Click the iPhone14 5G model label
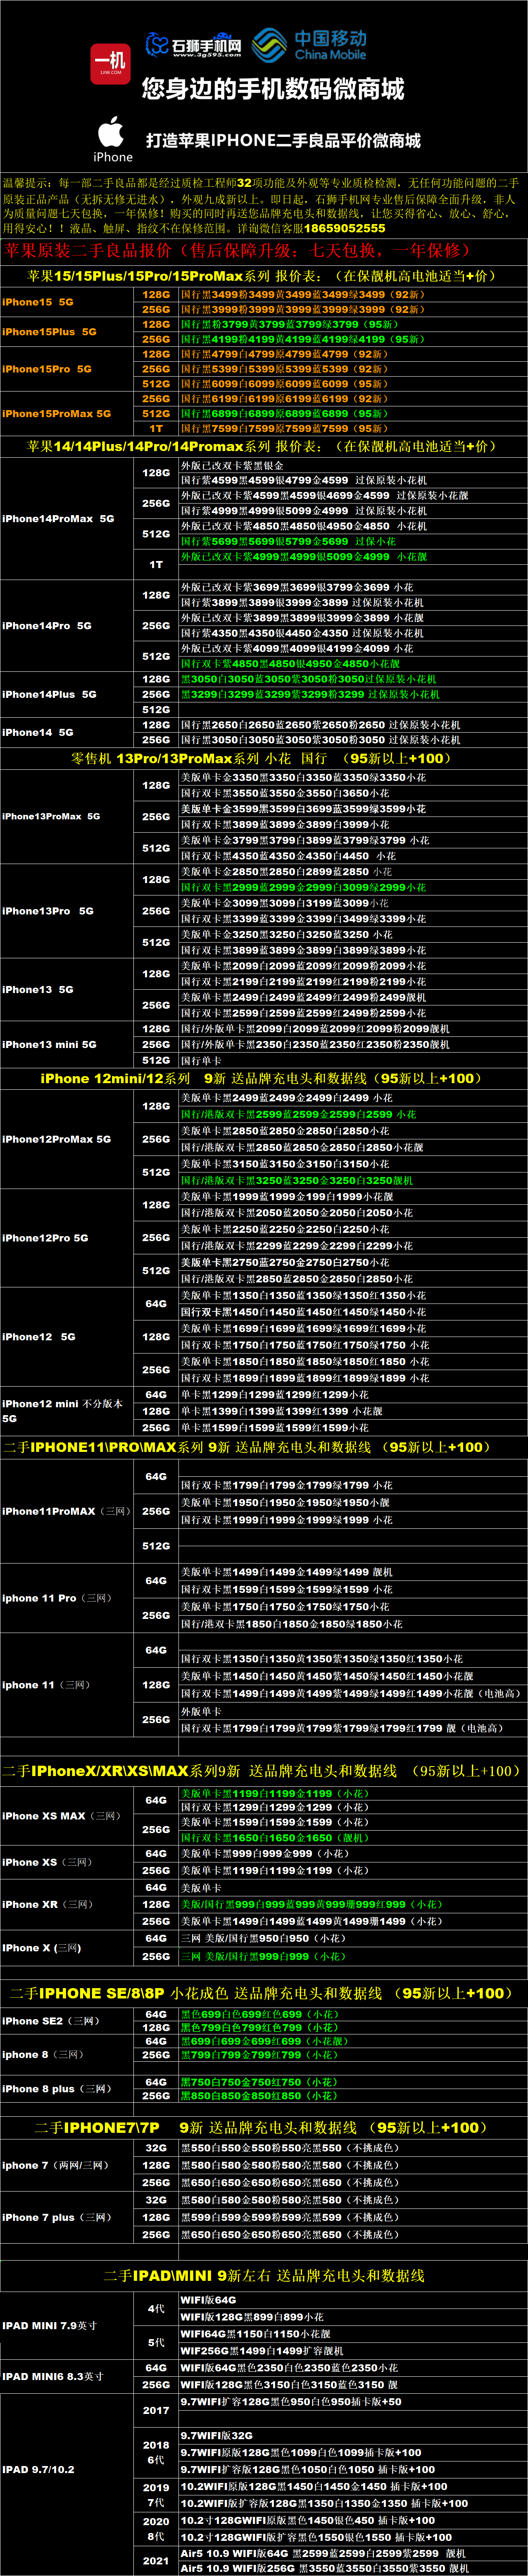Screen dimensions: 528x2576 click(x=37, y=732)
